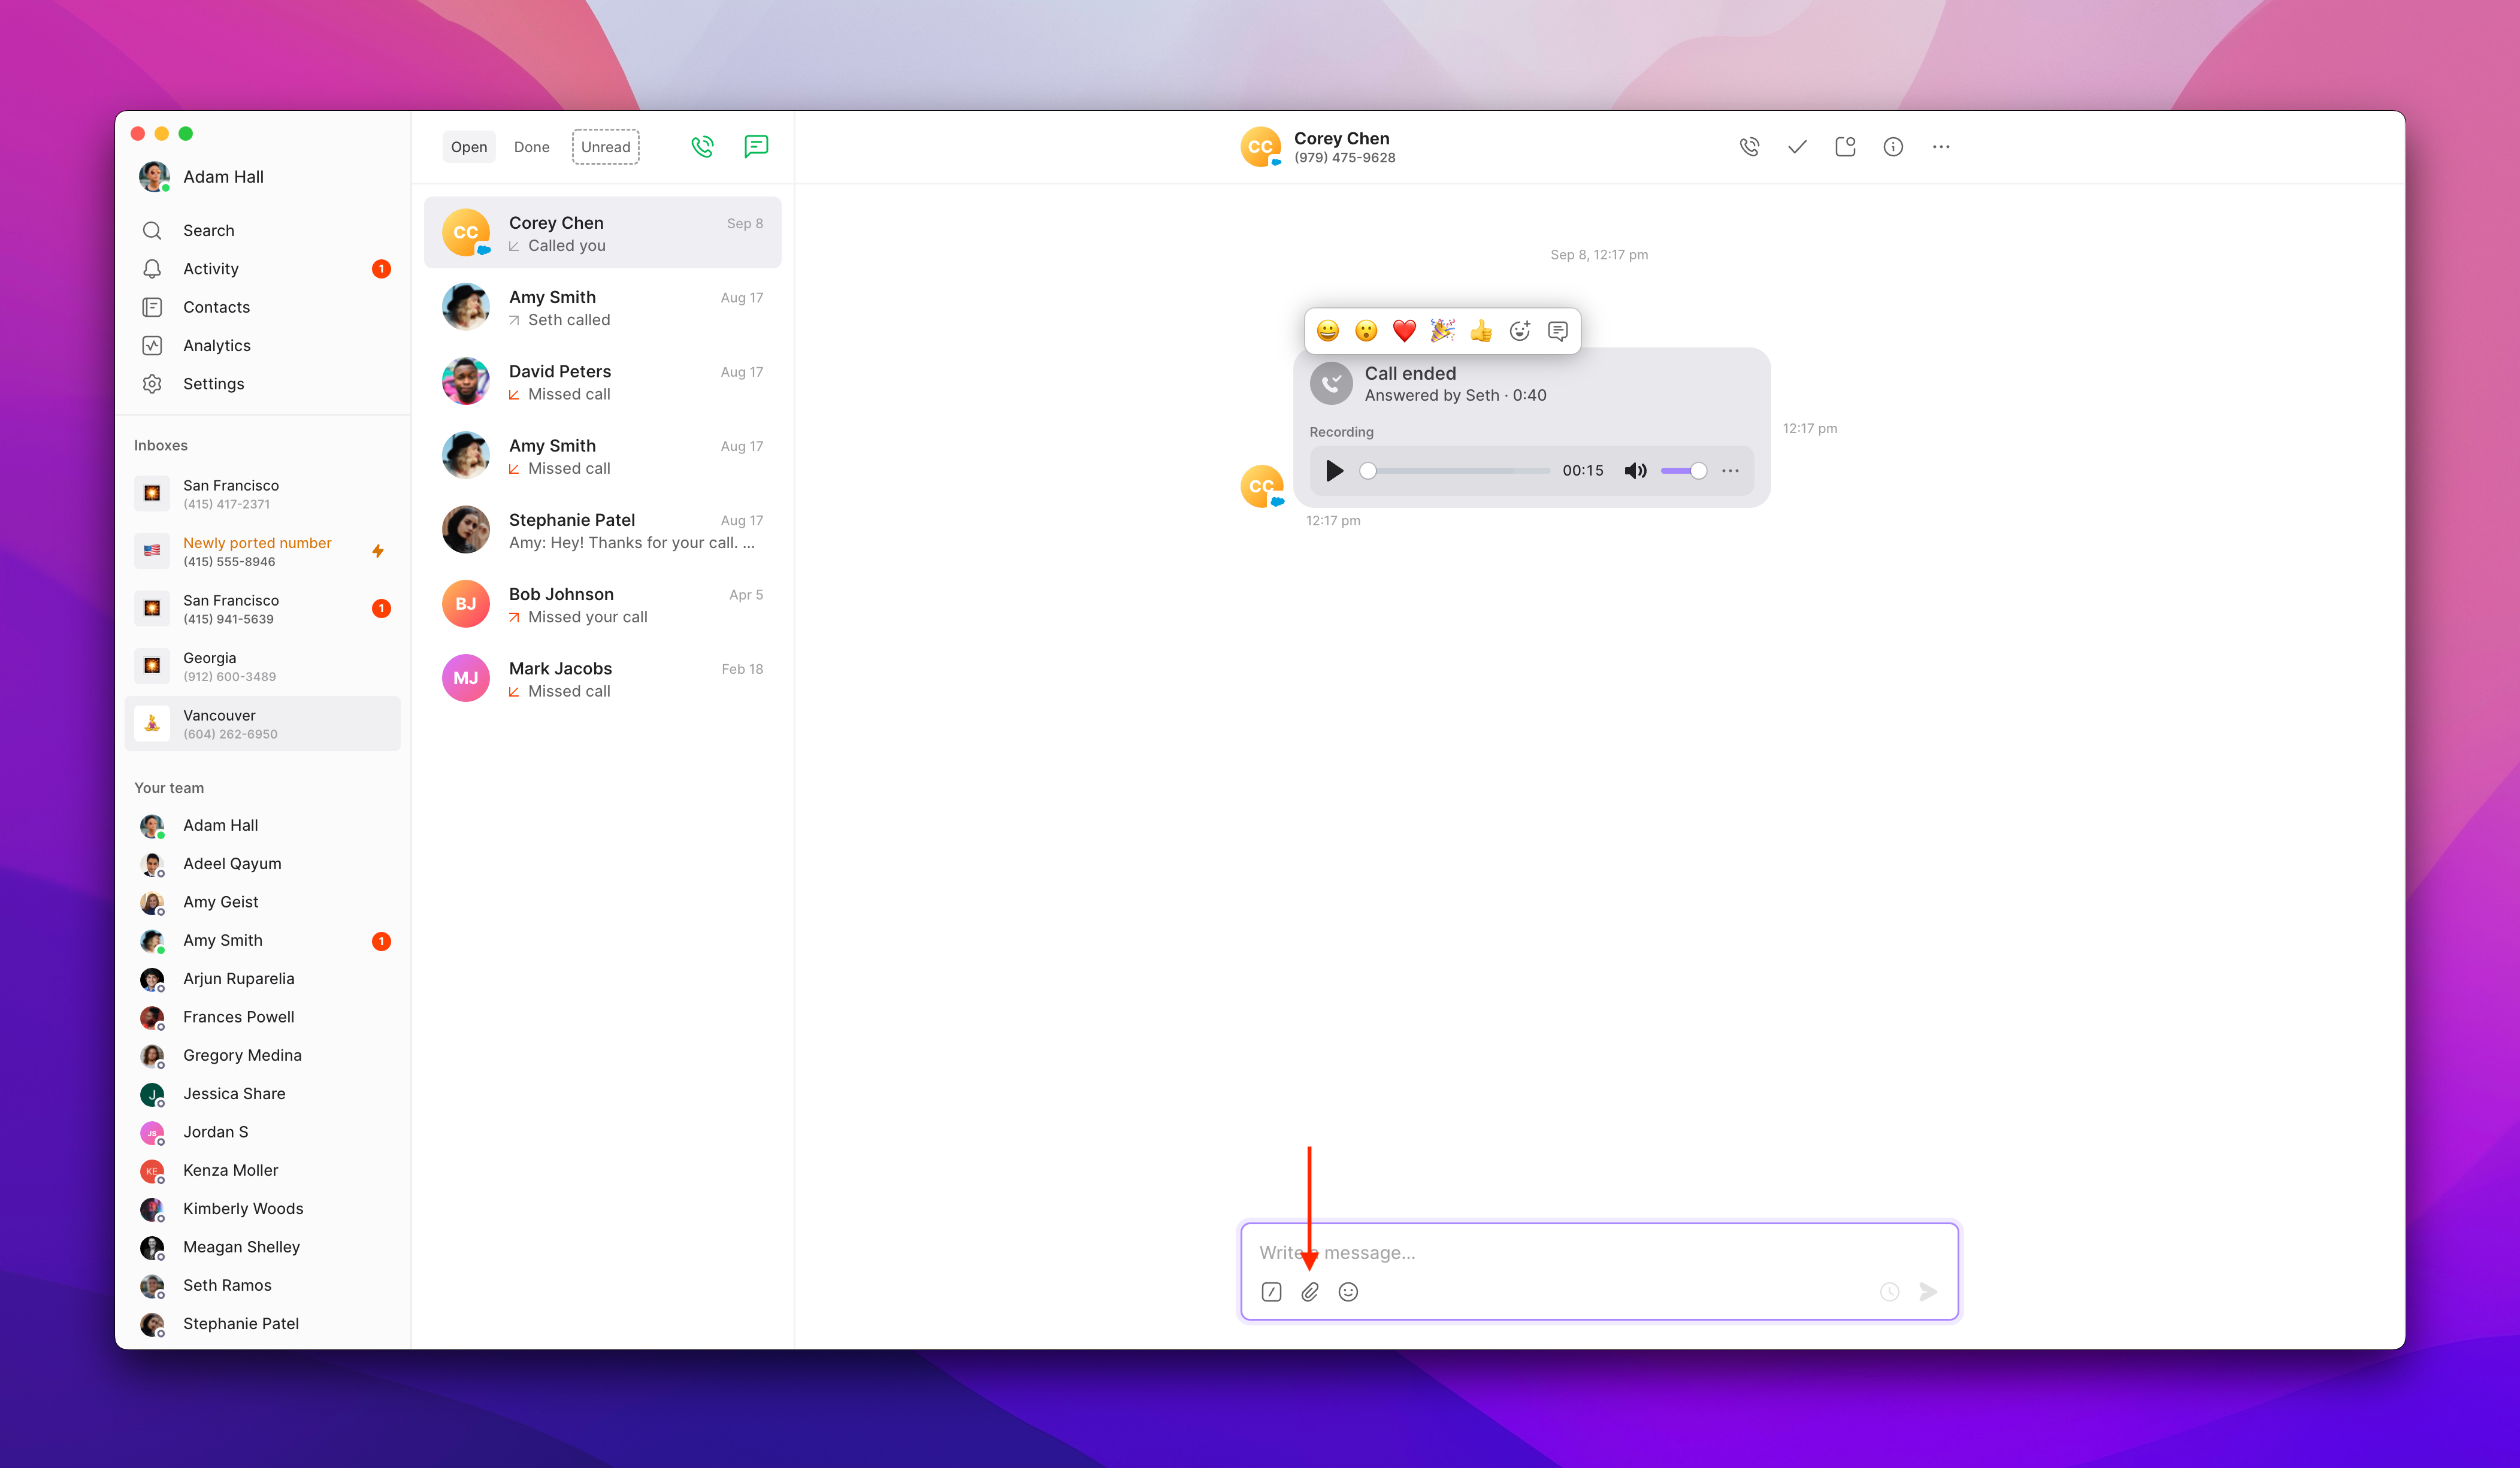
Task: Open Bob Johnson conversation
Action: (x=602, y=604)
